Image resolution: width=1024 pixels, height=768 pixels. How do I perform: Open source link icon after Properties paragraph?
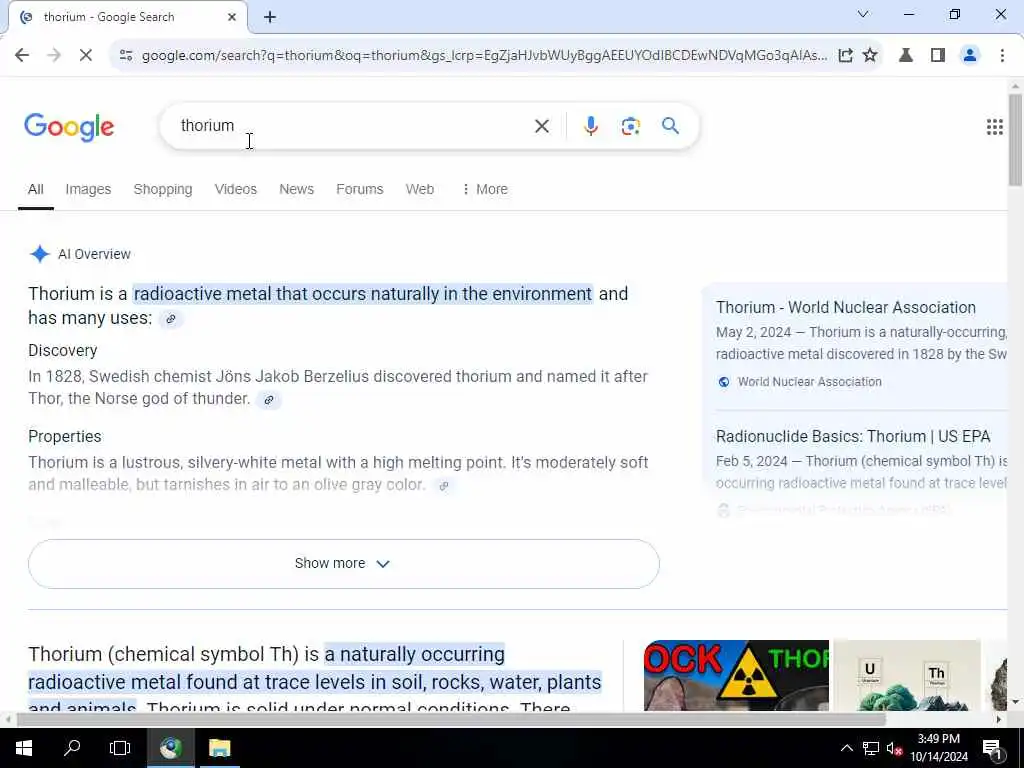[x=443, y=486]
